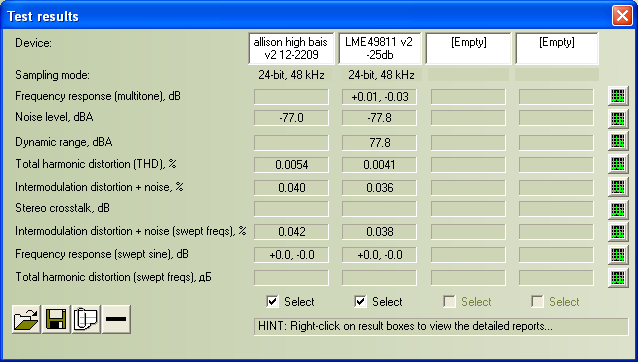The width and height of the screenshot is (638, 362).
Task: Click the HINT text bar
Action: [441, 327]
